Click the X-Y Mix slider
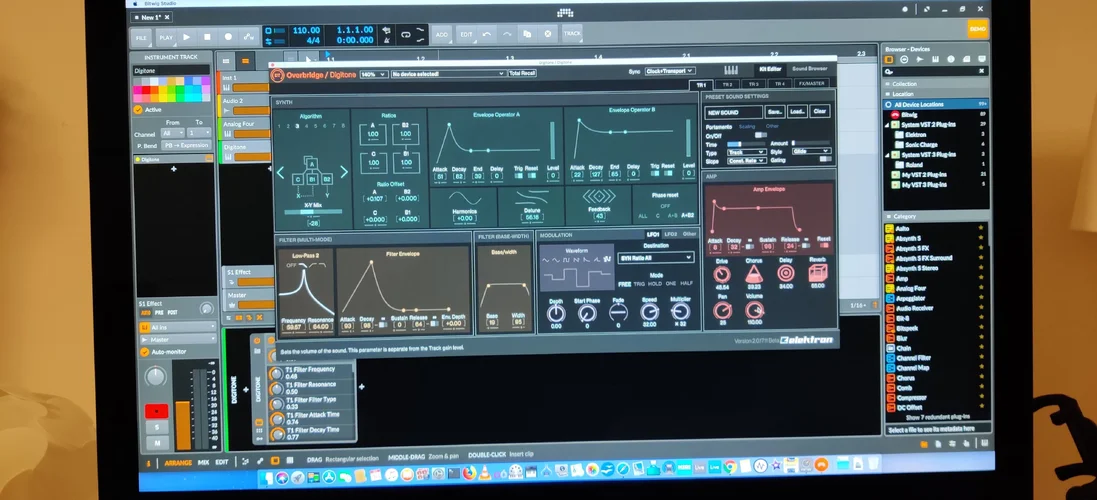1097x500 pixels. coord(313,211)
